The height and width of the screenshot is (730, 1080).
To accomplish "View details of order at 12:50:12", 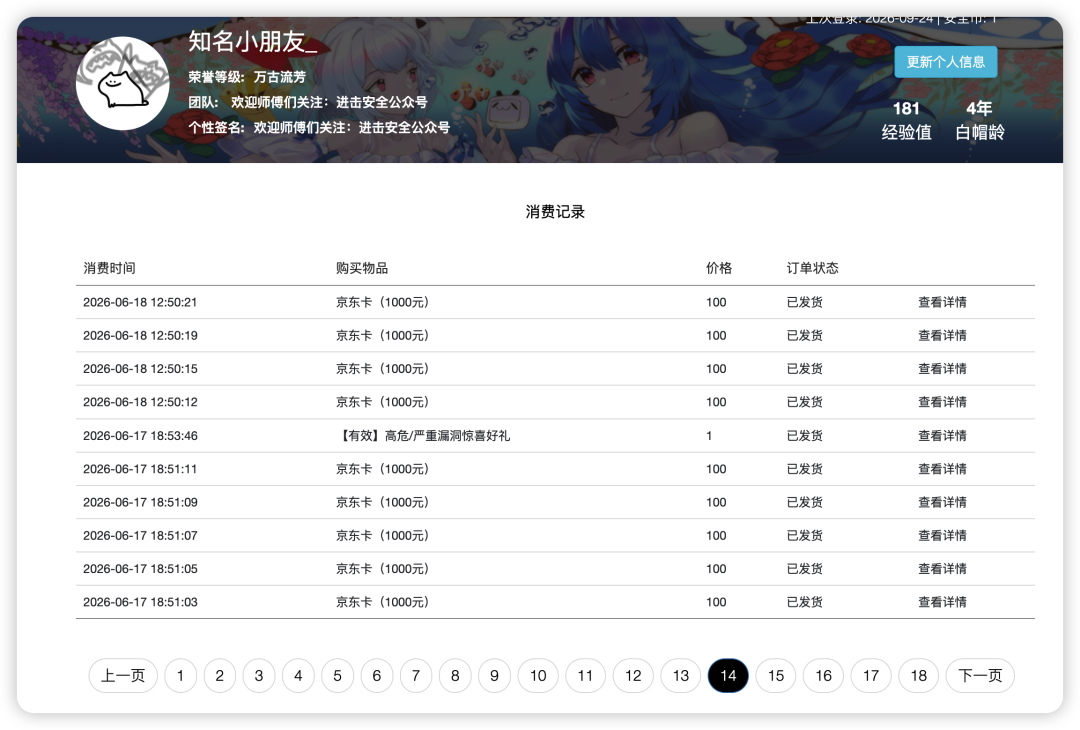I will tap(942, 402).
